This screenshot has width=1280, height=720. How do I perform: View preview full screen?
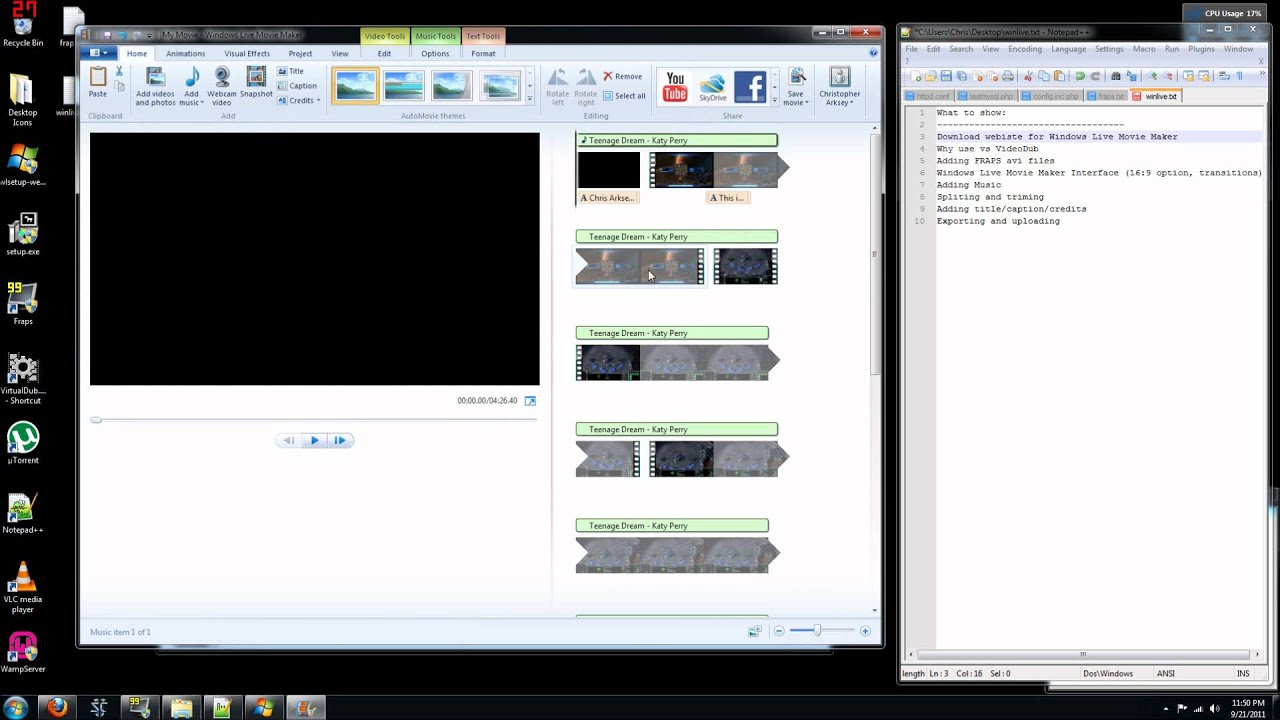[x=530, y=401]
